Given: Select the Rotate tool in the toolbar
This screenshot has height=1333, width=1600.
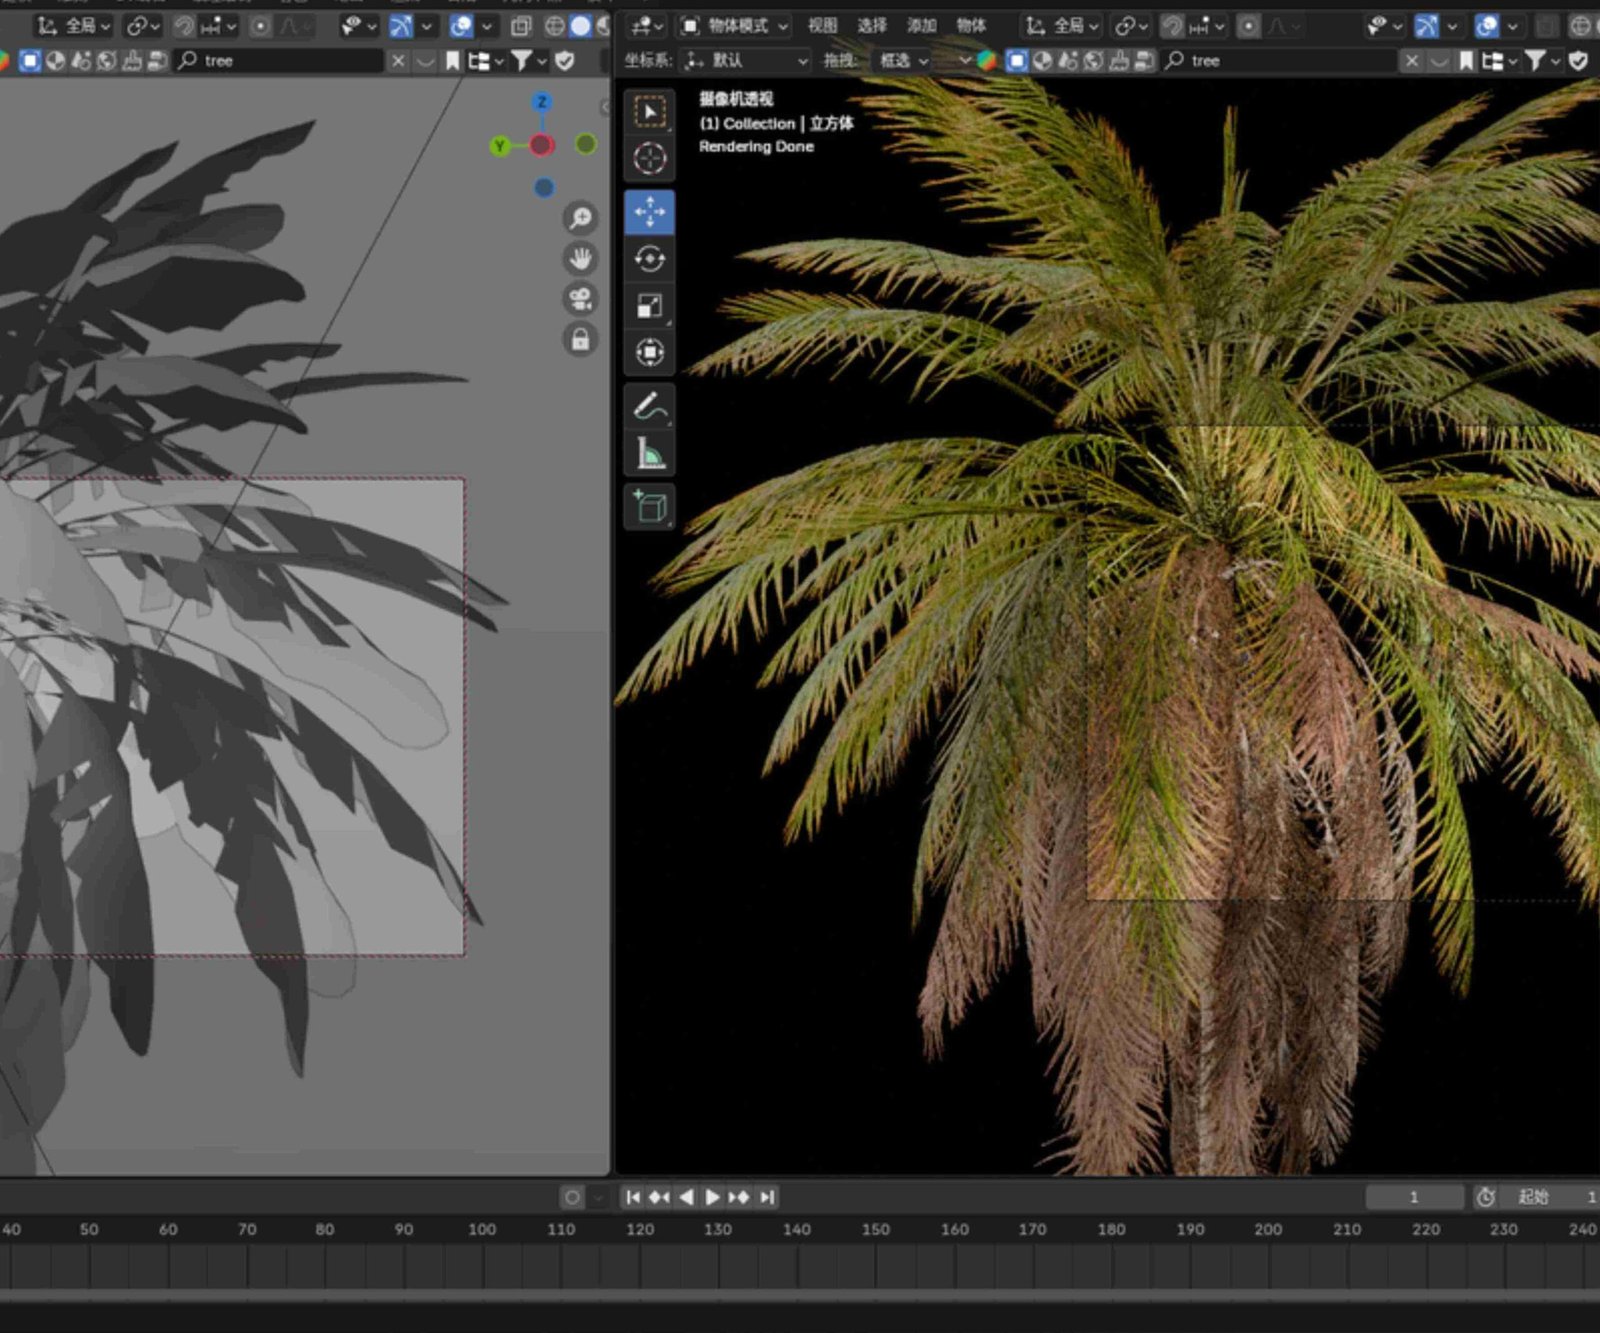Looking at the screenshot, I should coord(649,259).
